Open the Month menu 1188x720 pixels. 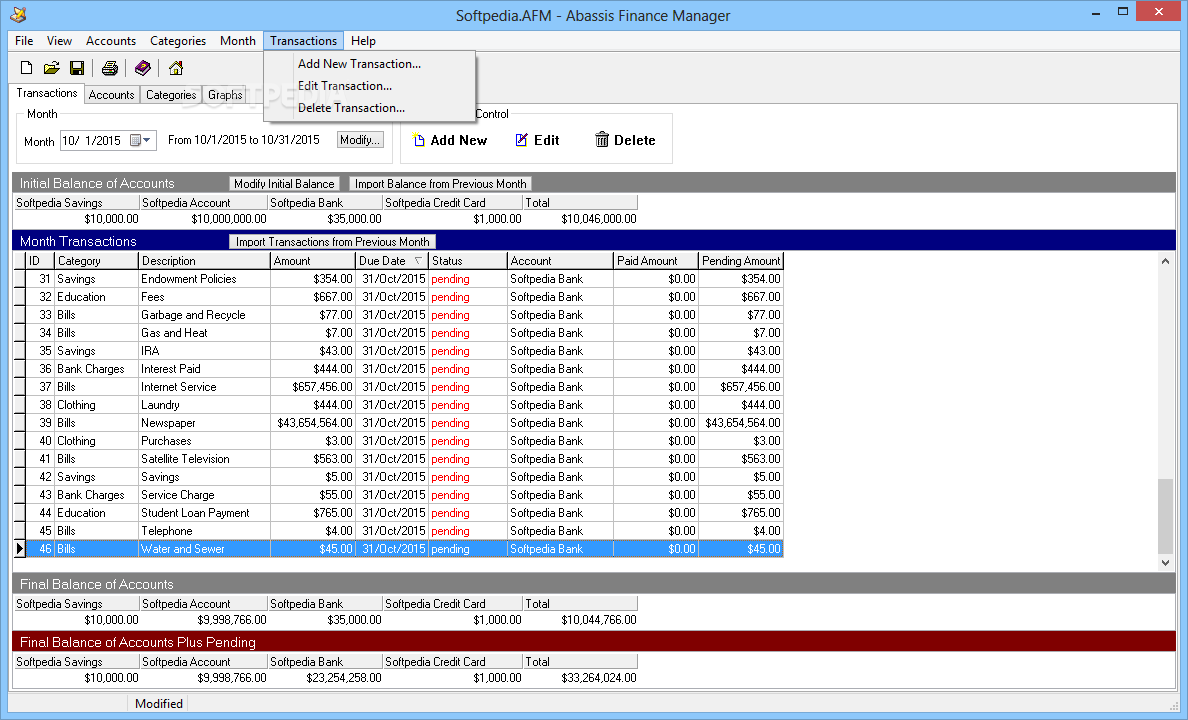[238, 41]
